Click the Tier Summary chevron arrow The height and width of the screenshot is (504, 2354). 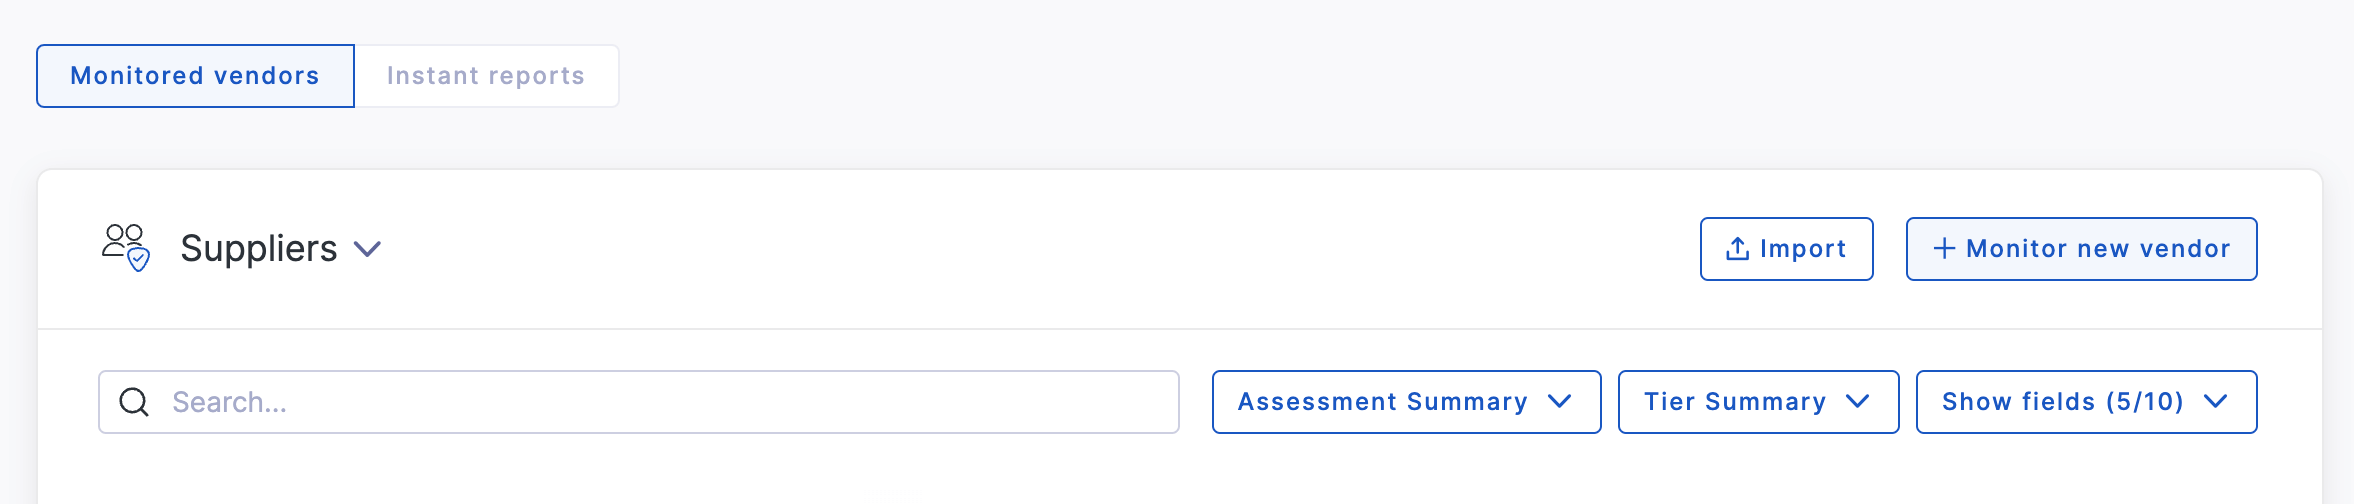[1858, 401]
